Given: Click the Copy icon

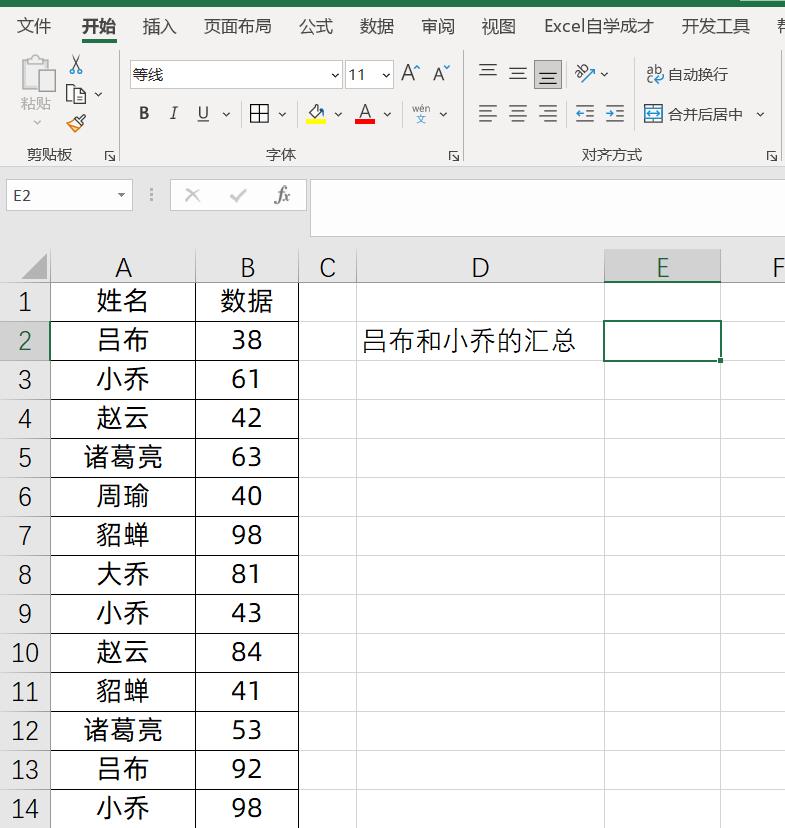Looking at the screenshot, I should 76,94.
